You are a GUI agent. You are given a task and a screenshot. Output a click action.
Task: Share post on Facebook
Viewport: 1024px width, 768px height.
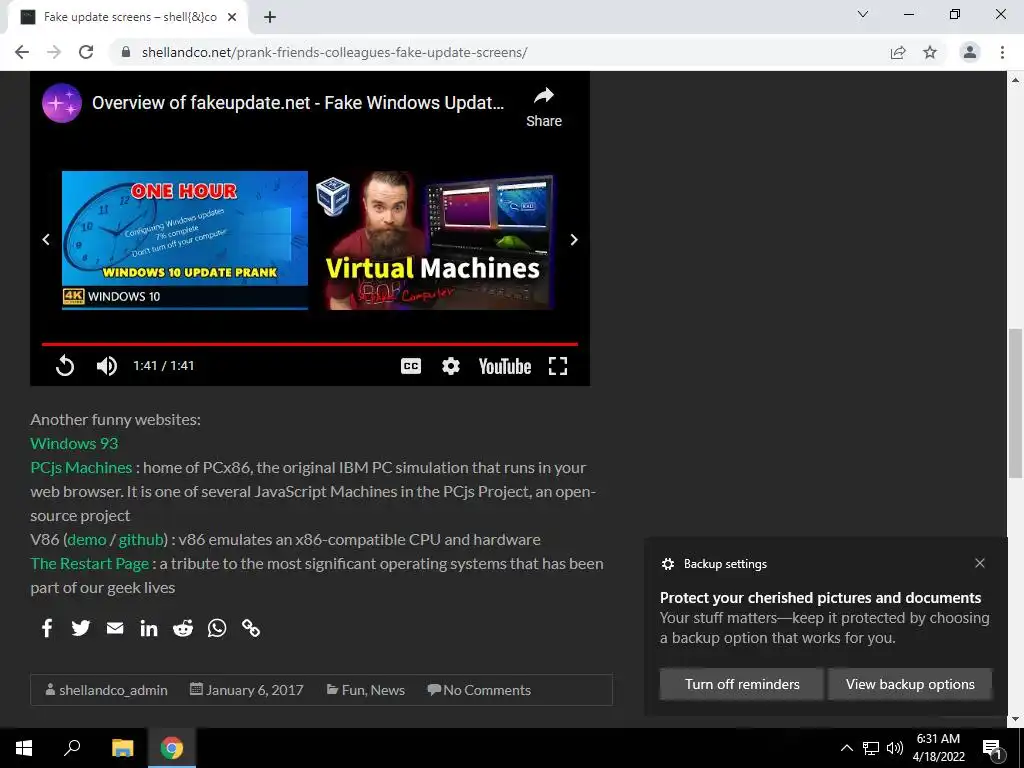(47, 628)
